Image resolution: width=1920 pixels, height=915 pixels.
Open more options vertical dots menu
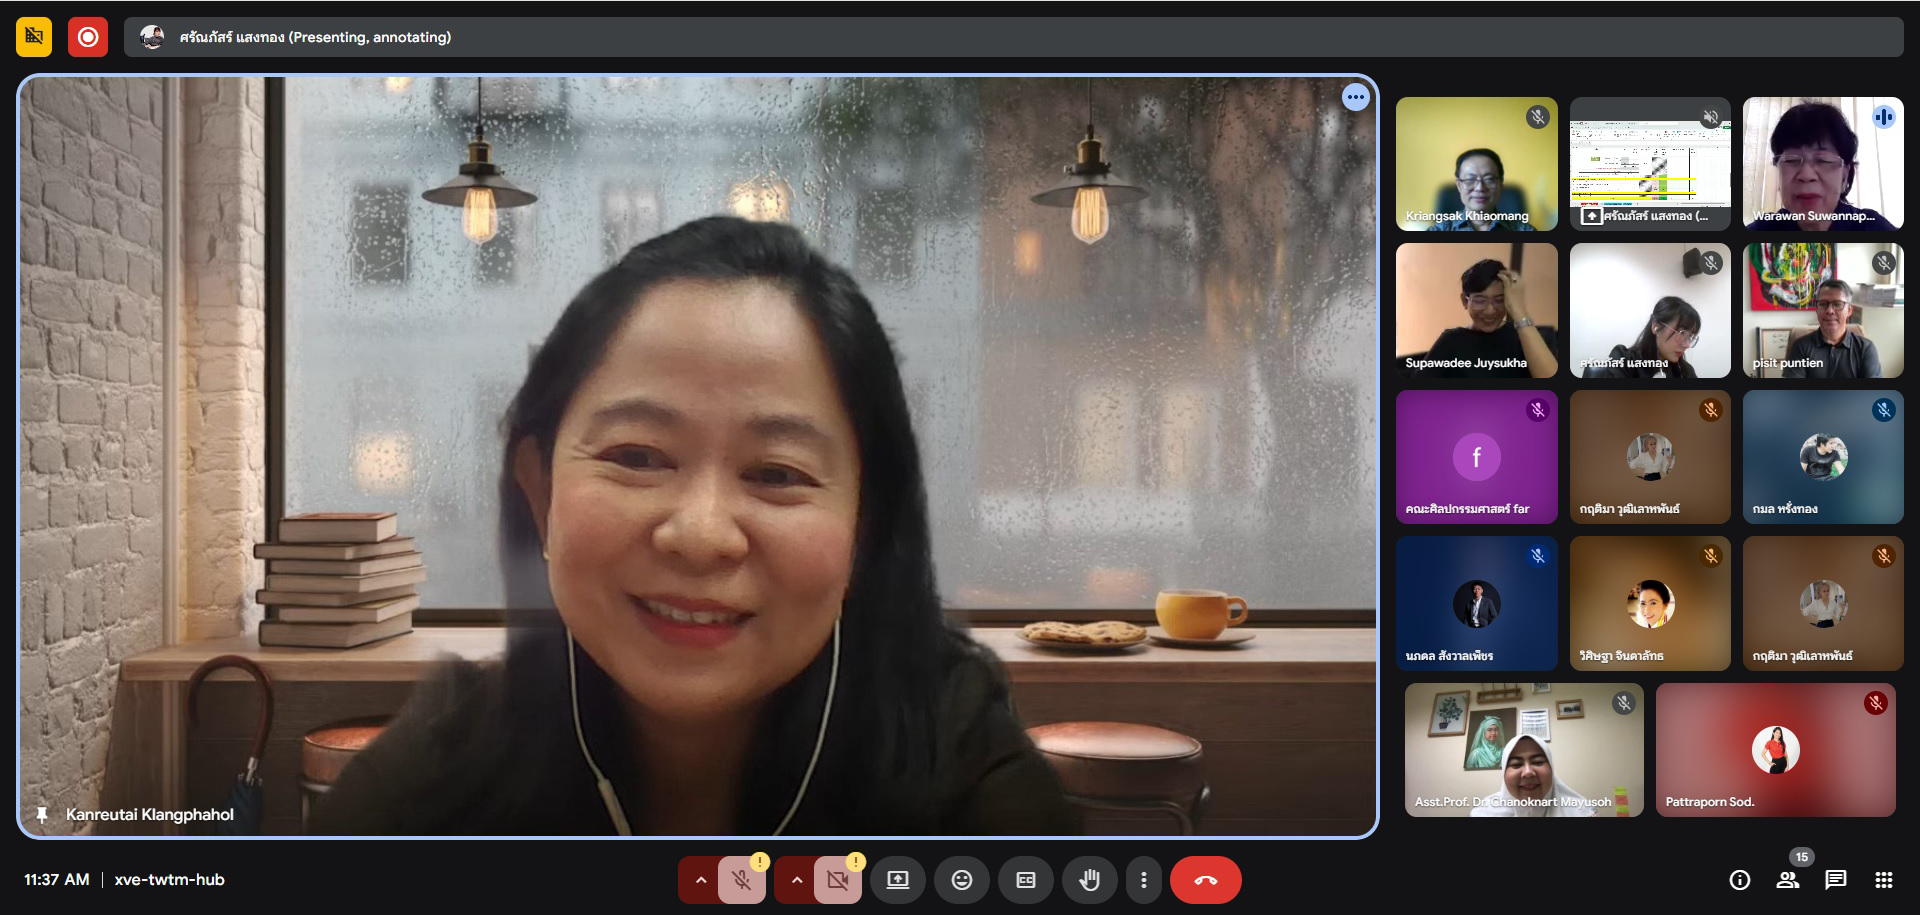coord(1143,880)
